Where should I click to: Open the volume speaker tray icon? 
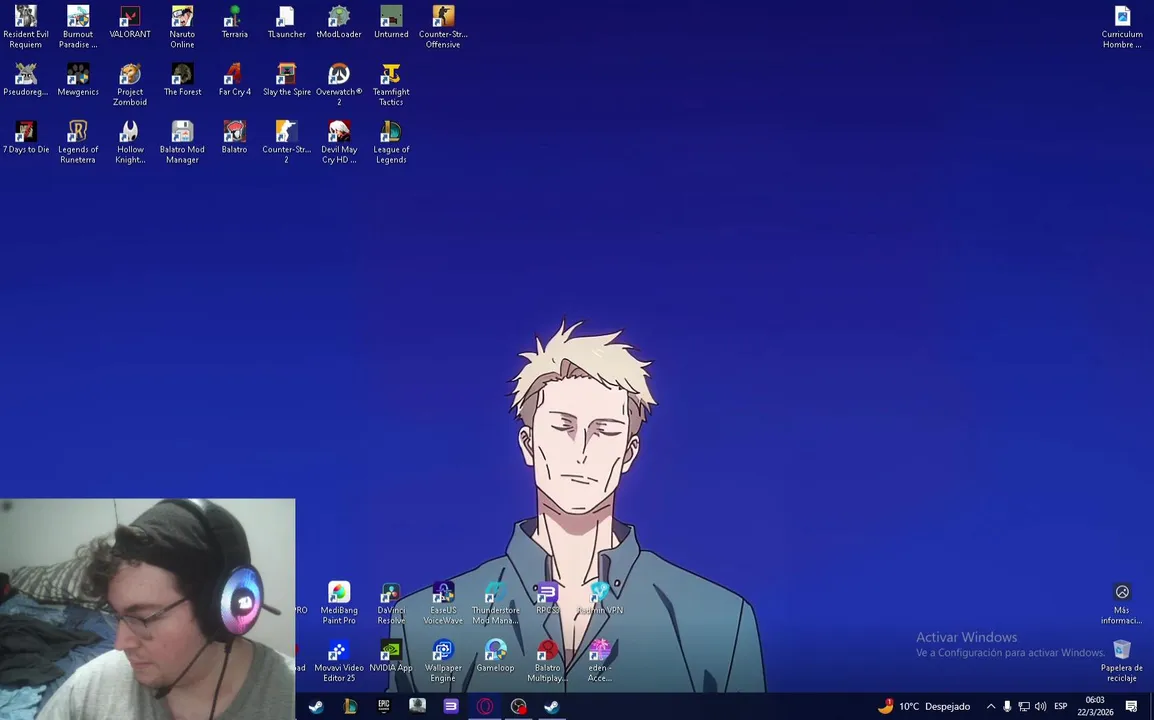pyautogui.click(x=1040, y=706)
